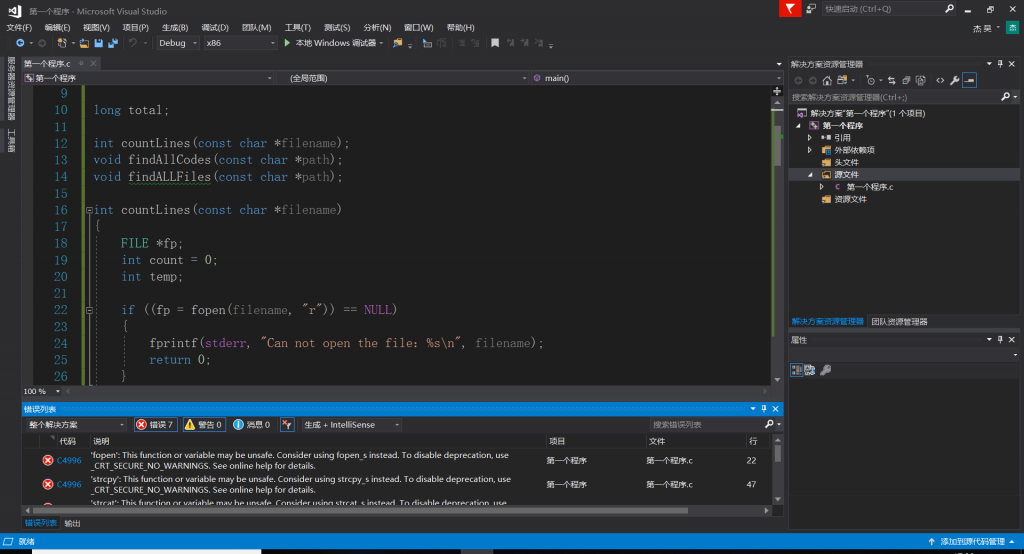The height and width of the screenshot is (554, 1024).
Task: Click the red feedback flag icon
Action: [x=790, y=8]
